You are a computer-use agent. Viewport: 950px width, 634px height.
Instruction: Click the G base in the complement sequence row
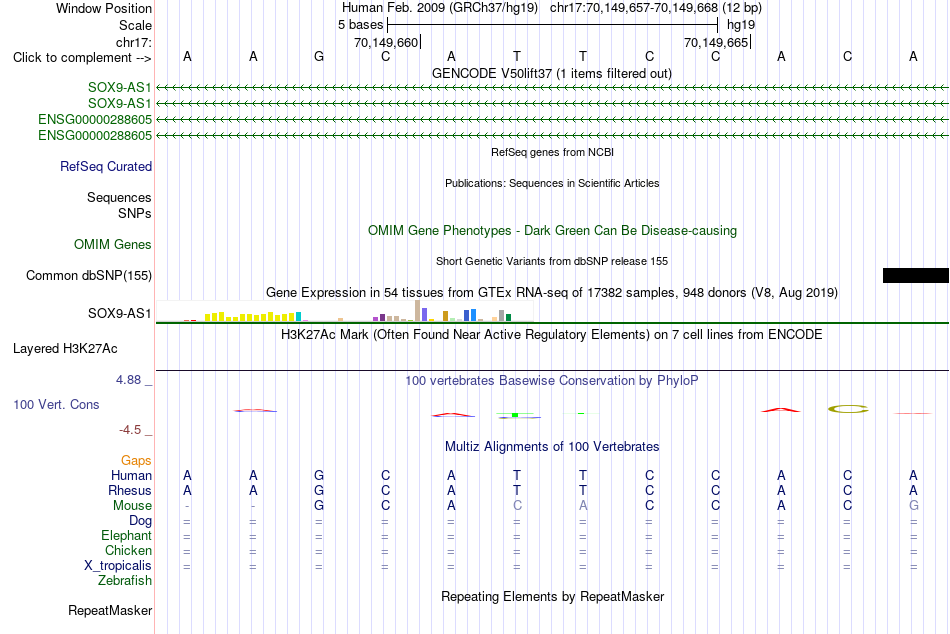[319, 56]
